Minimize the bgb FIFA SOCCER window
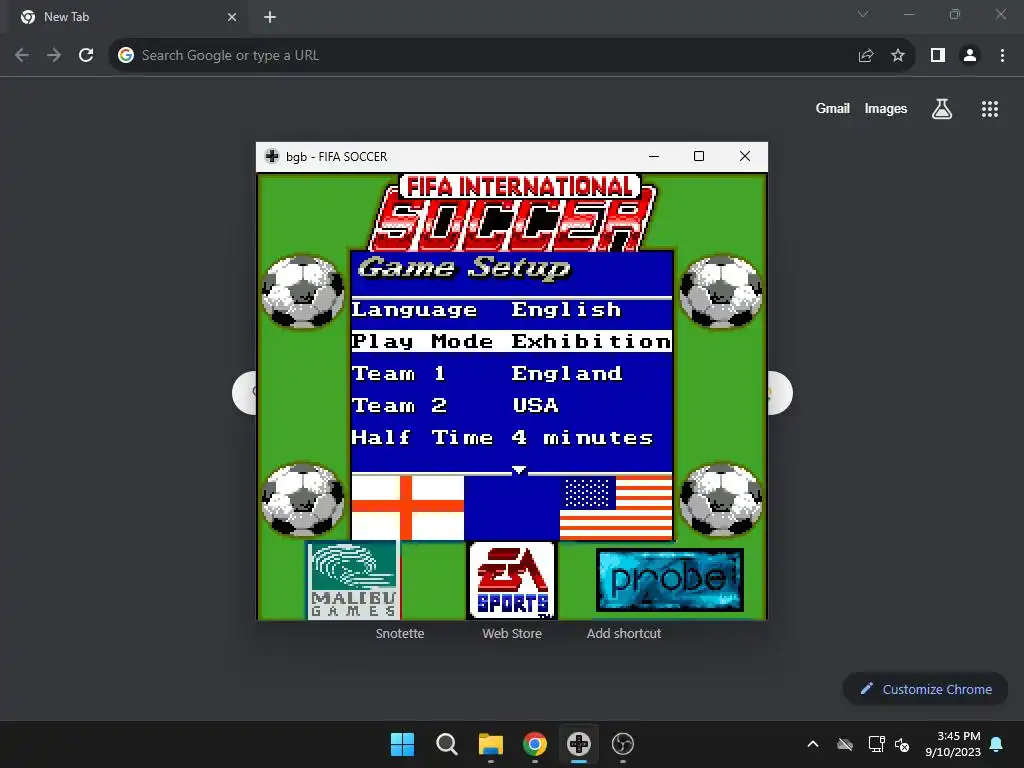 click(654, 156)
